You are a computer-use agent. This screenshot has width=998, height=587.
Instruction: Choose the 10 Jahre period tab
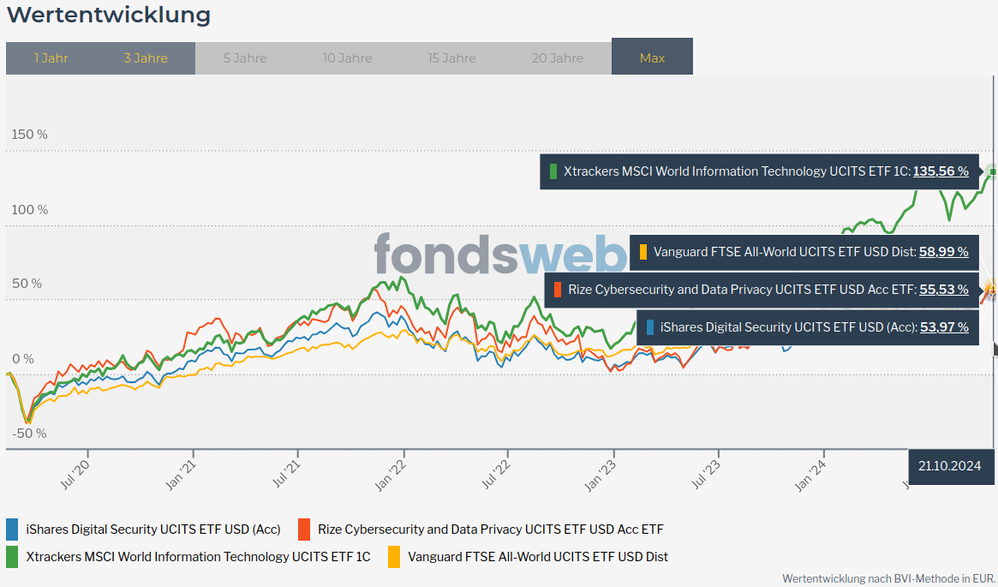pos(347,58)
